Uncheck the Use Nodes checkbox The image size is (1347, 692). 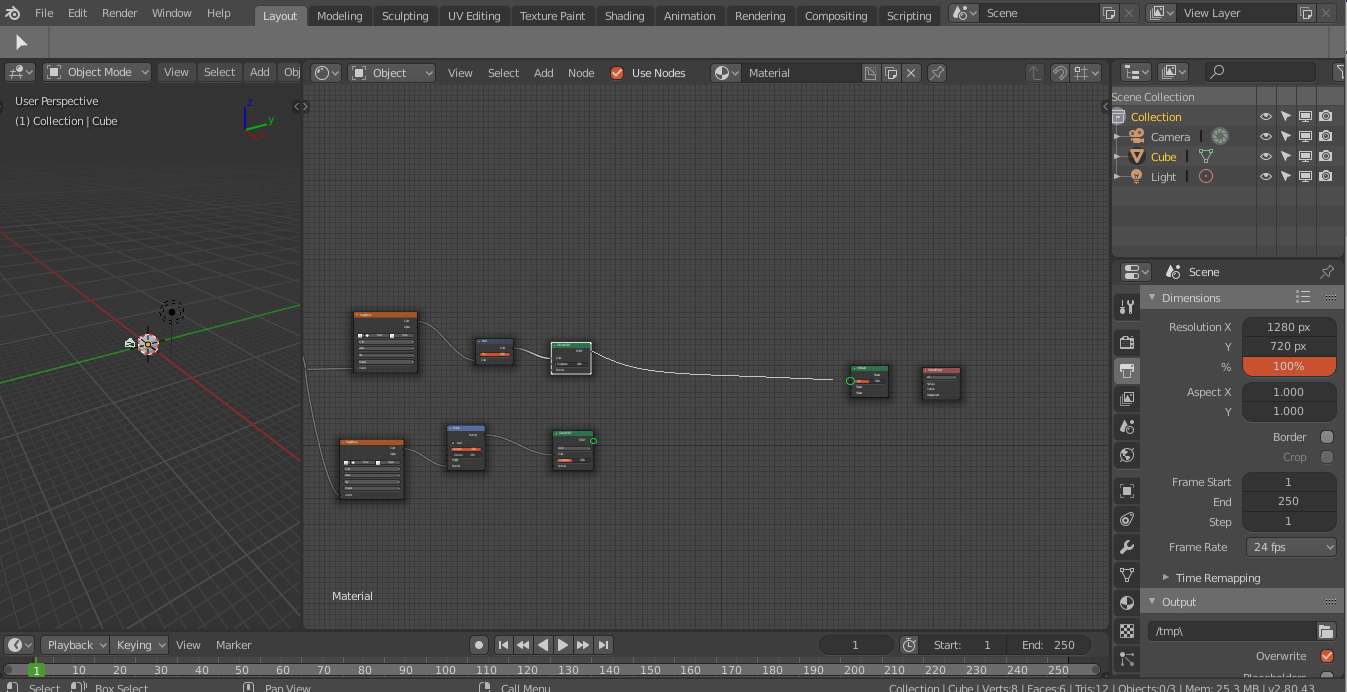click(617, 73)
